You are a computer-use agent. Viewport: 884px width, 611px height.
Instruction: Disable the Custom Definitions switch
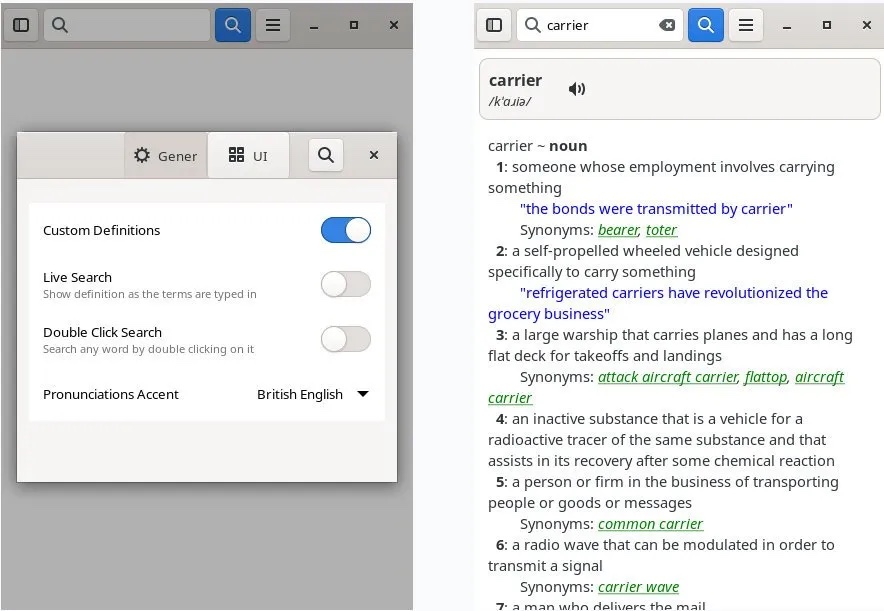point(345,230)
